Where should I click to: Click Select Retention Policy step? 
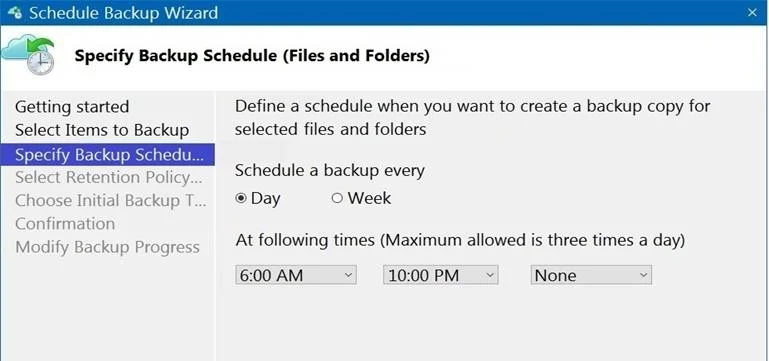point(109,177)
